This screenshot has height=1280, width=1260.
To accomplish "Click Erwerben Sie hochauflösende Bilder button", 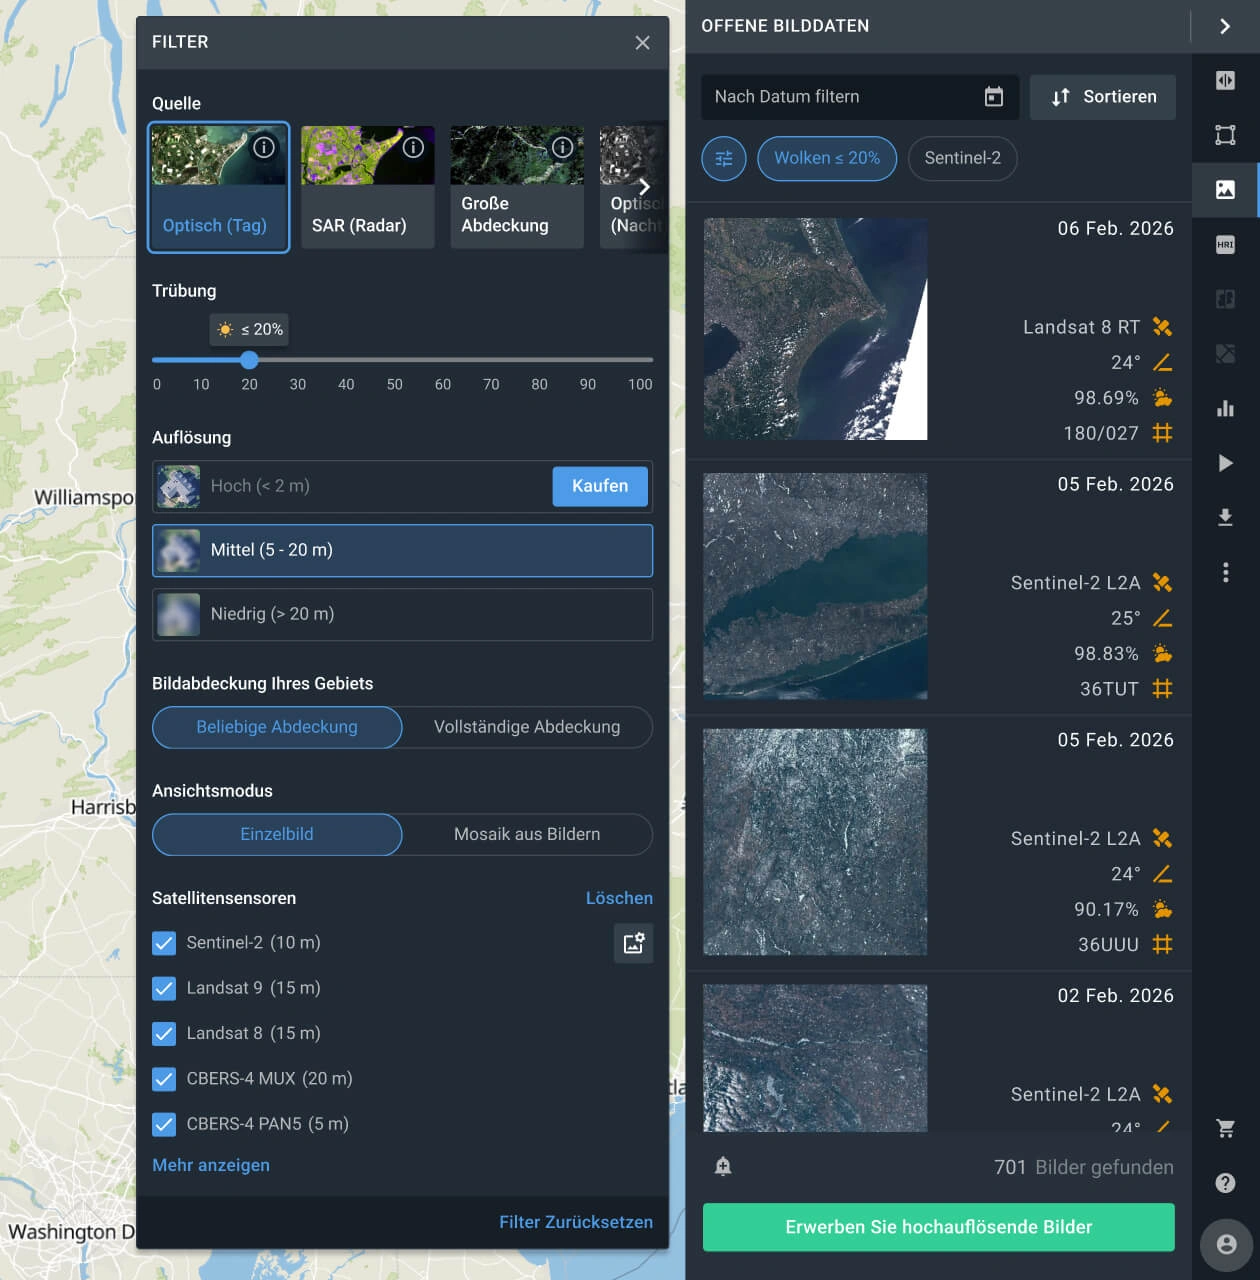I will click(x=938, y=1227).
